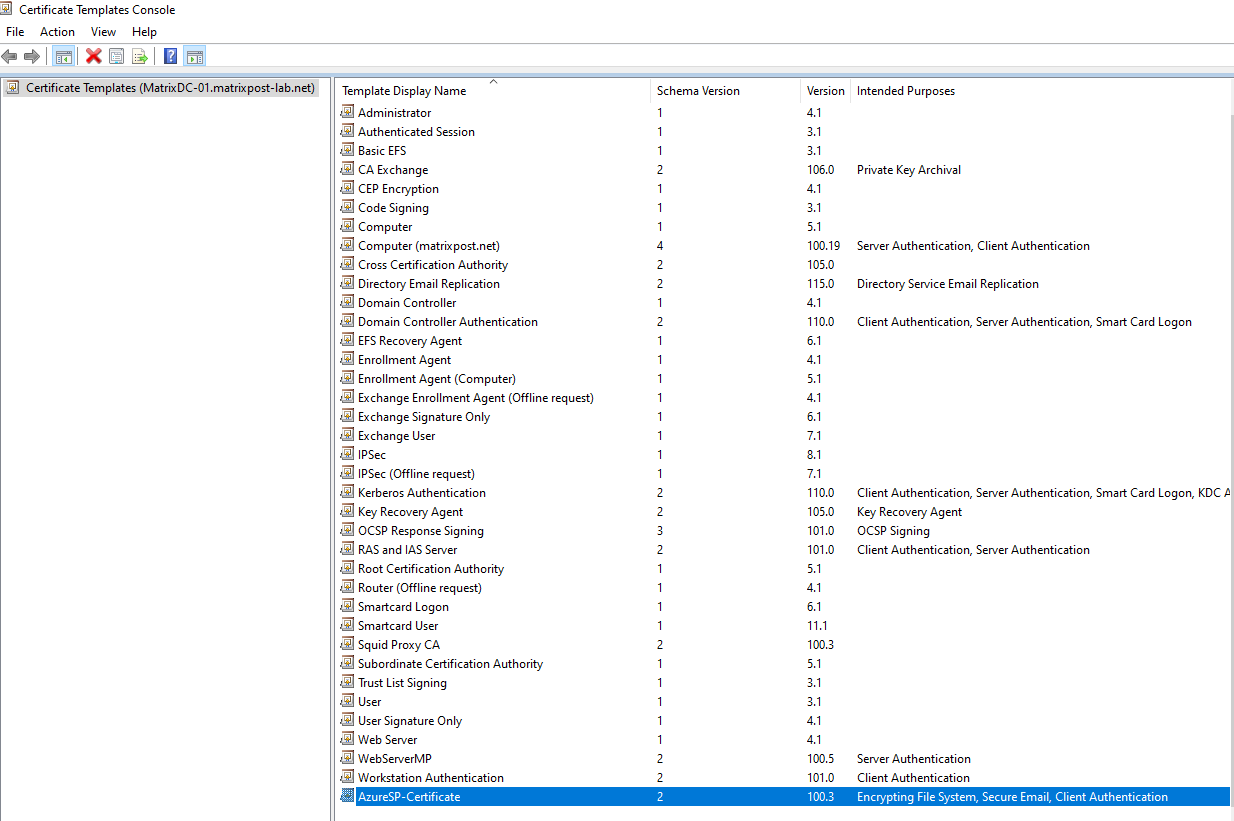The image size is (1234, 821).
Task: Open the Help menu
Action: pos(144,32)
